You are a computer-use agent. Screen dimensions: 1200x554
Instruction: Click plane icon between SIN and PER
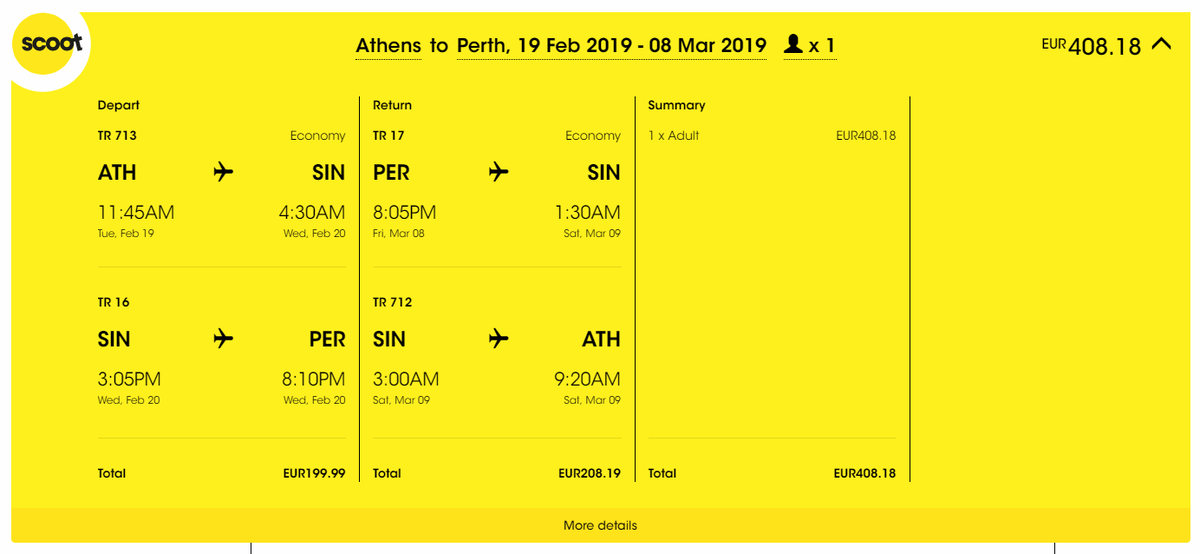pyautogui.click(x=223, y=339)
